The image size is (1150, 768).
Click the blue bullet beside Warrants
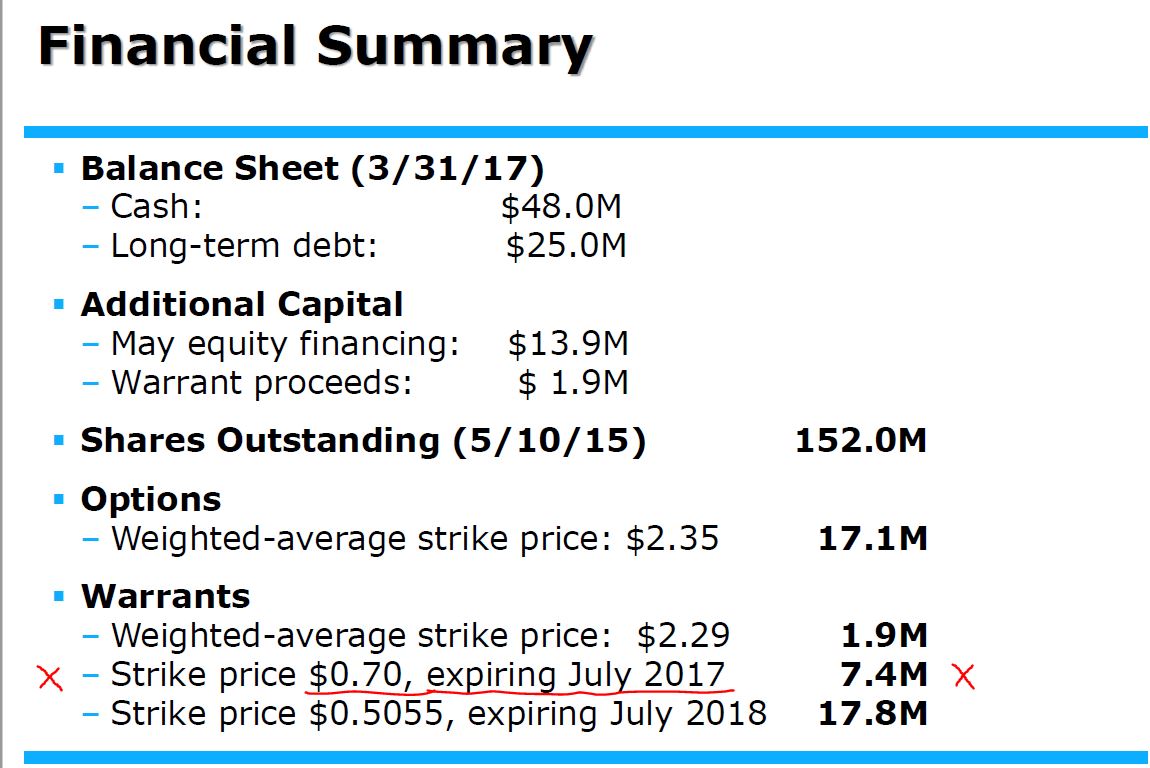[x=59, y=596]
